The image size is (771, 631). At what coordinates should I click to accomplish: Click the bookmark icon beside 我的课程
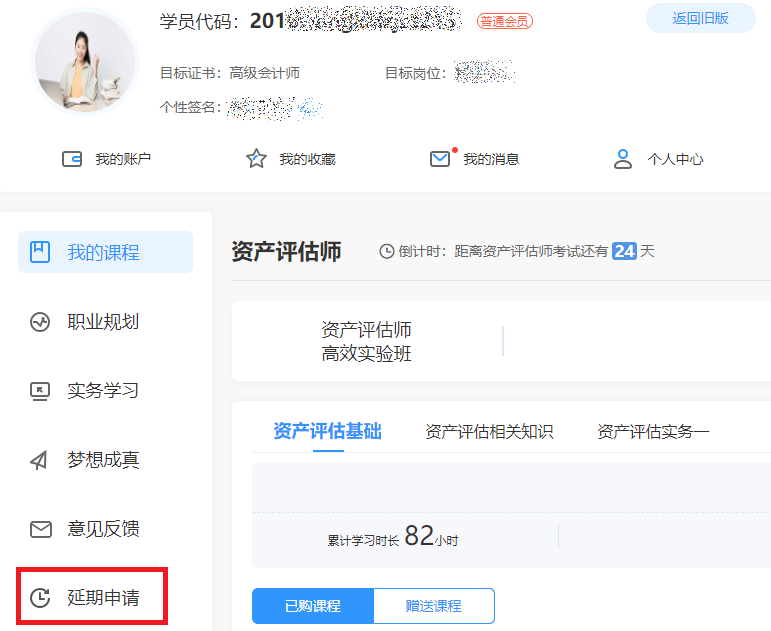(x=40, y=252)
